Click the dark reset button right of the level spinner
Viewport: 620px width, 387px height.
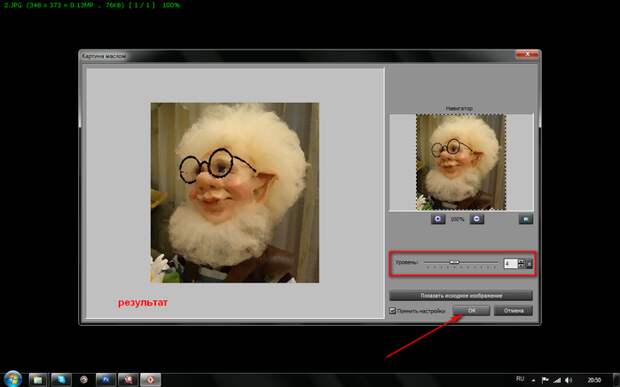[529, 263]
